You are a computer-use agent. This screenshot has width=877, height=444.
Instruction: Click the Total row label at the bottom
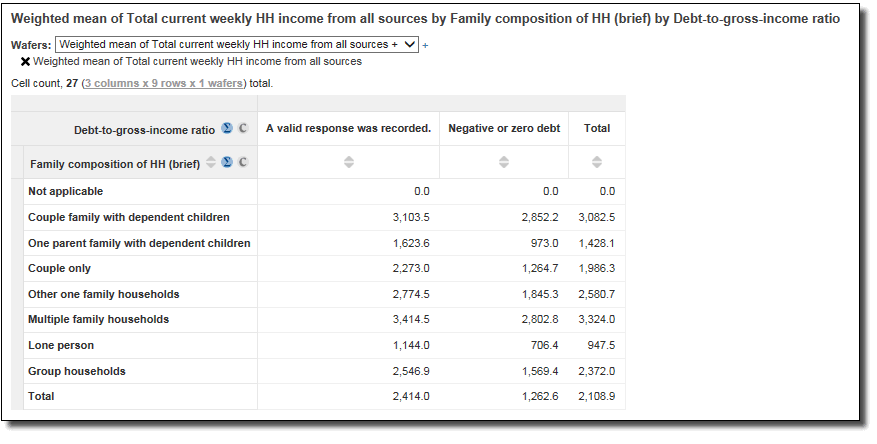point(41,396)
